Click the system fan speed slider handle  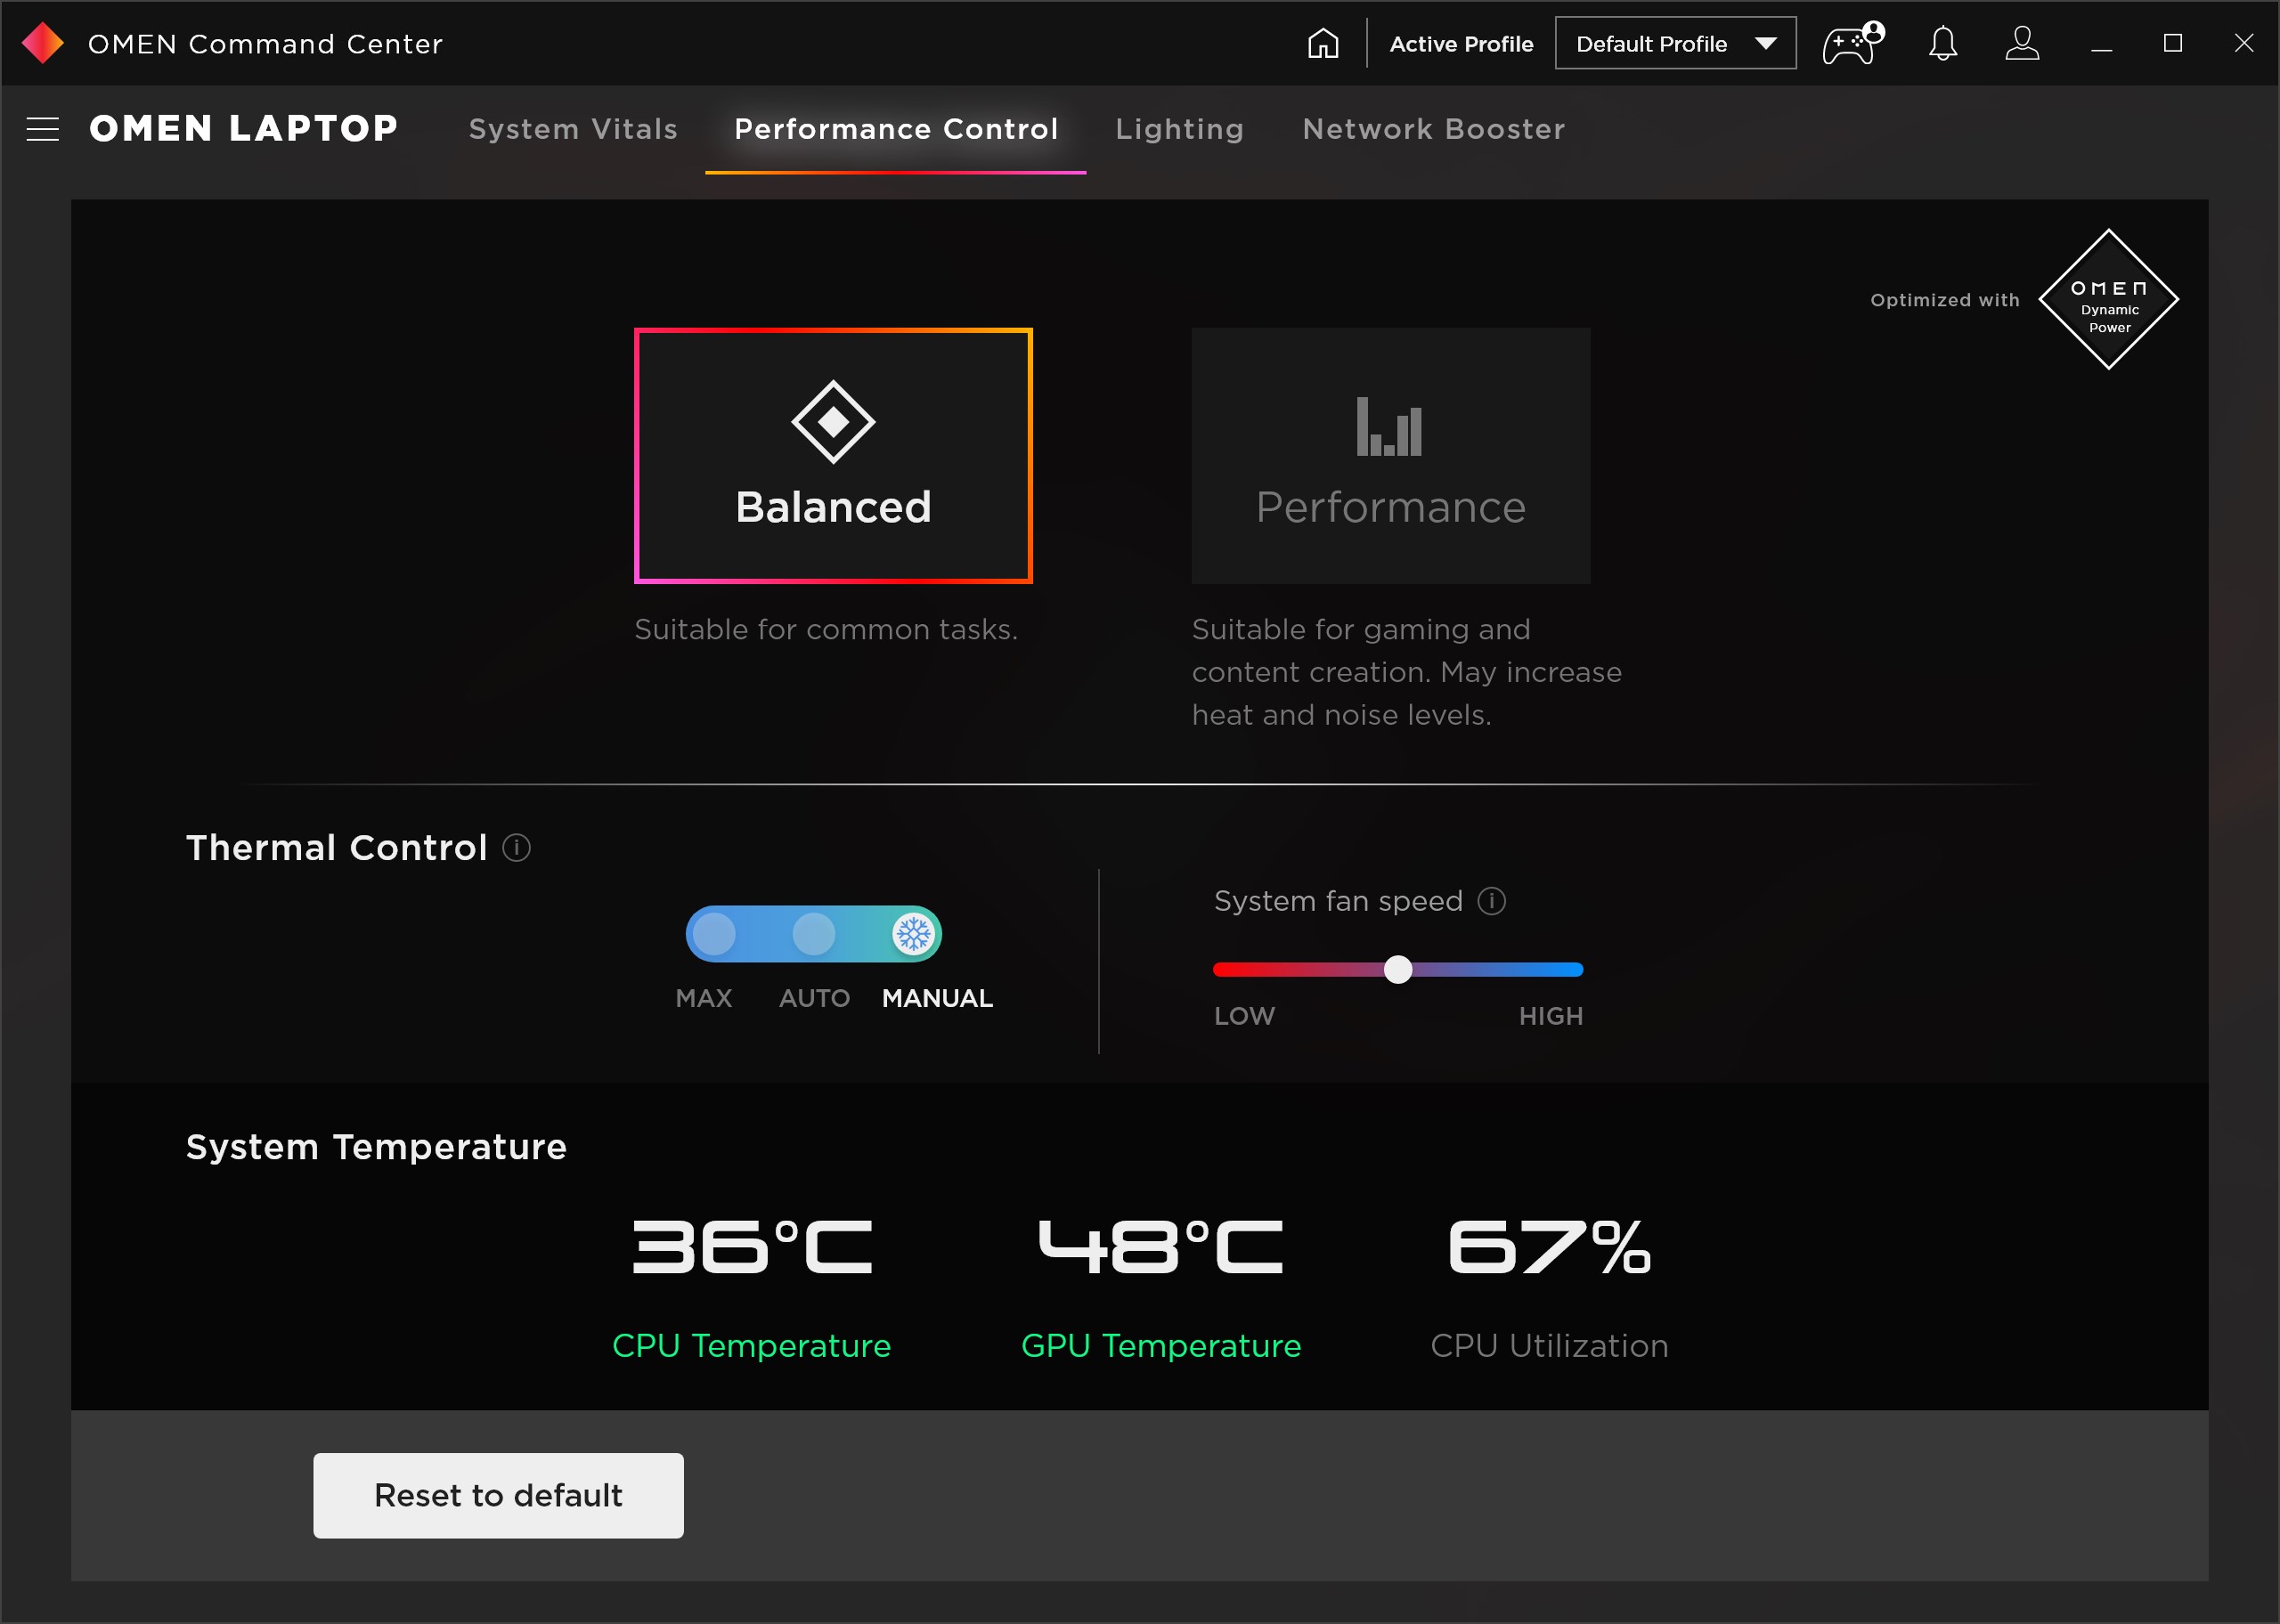[x=1397, y=969]
